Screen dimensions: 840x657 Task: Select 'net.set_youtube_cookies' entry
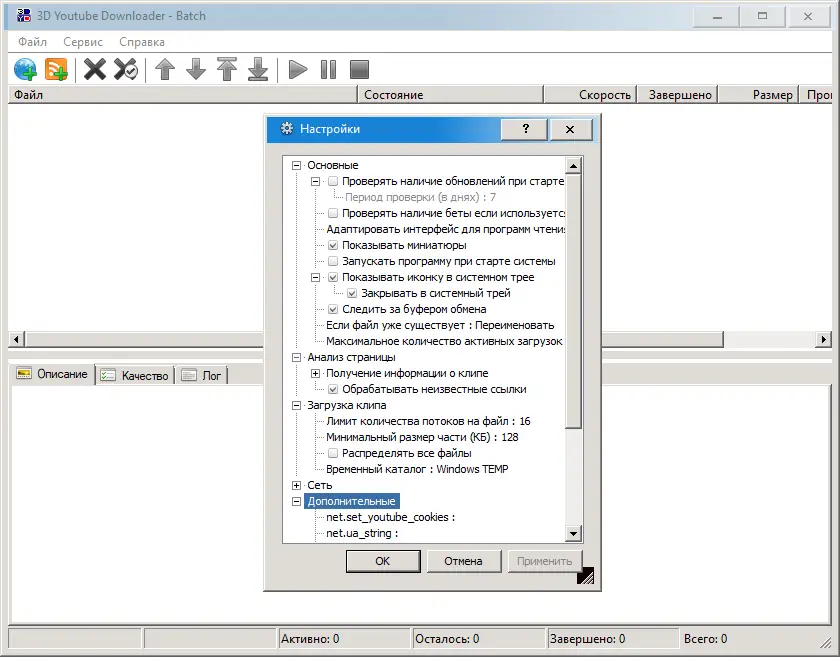pos(391,517)
